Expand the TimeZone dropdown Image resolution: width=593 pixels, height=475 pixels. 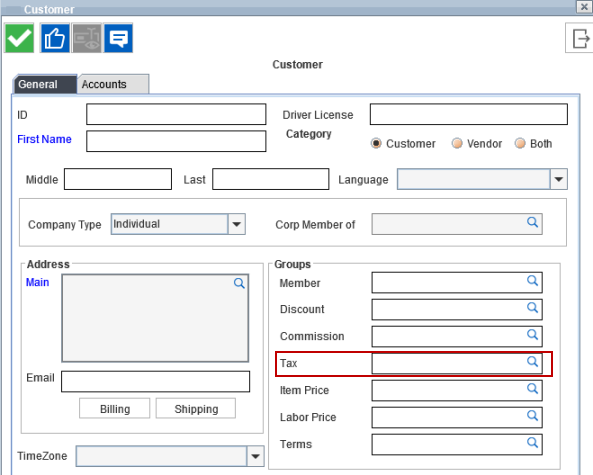tap(255, 456)
